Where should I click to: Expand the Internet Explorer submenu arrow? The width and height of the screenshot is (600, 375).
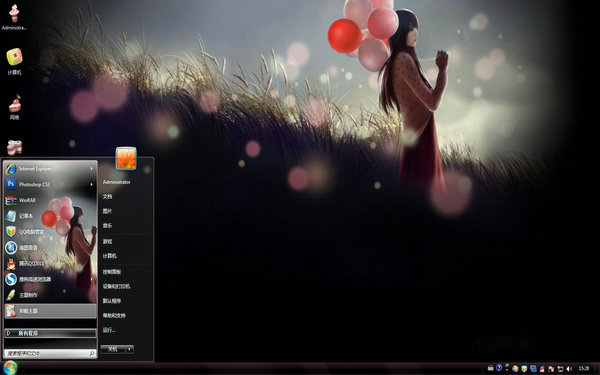click(91, 168)
